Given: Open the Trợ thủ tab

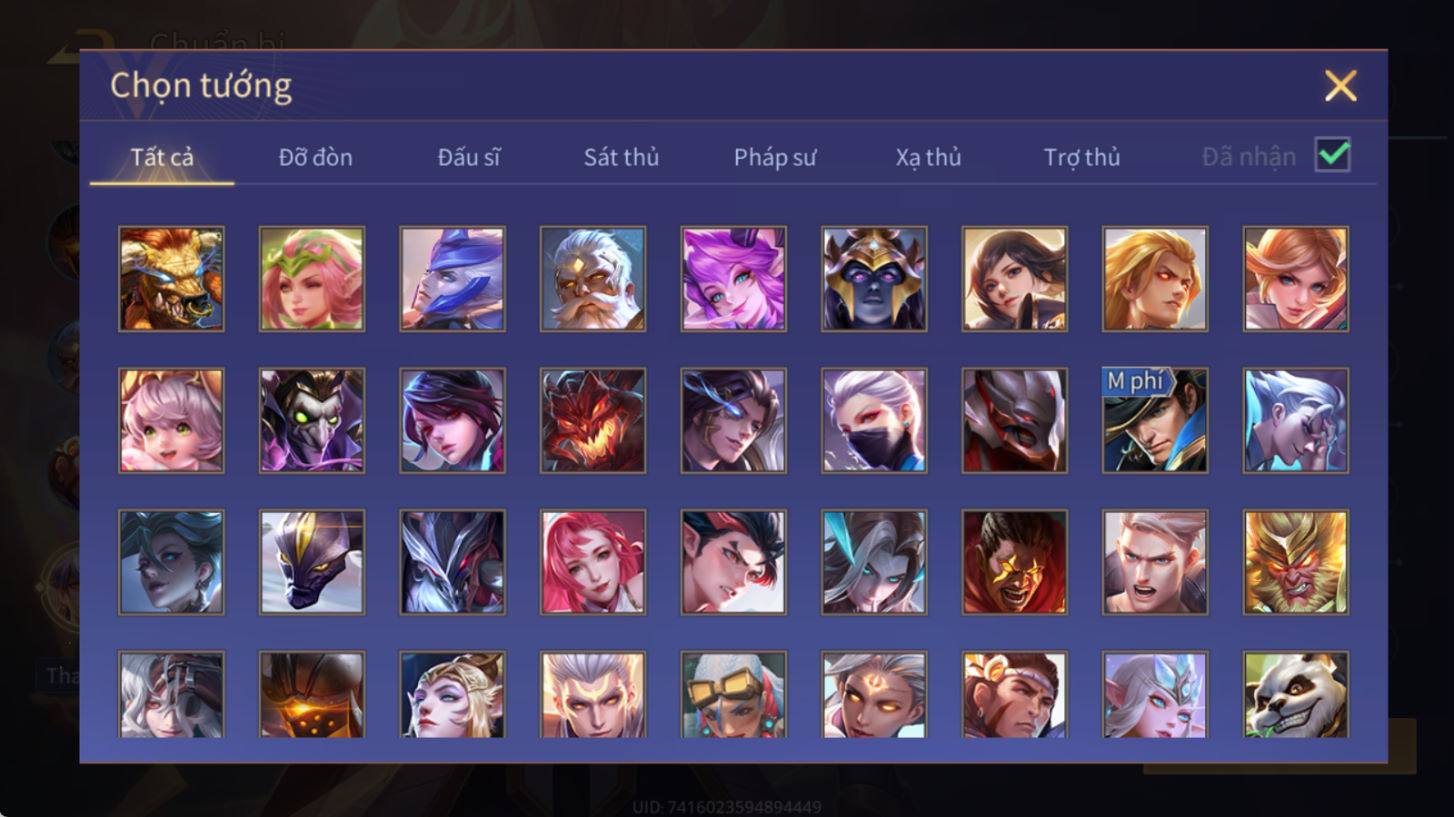Looking at the screenshot, I should 1082,157.
